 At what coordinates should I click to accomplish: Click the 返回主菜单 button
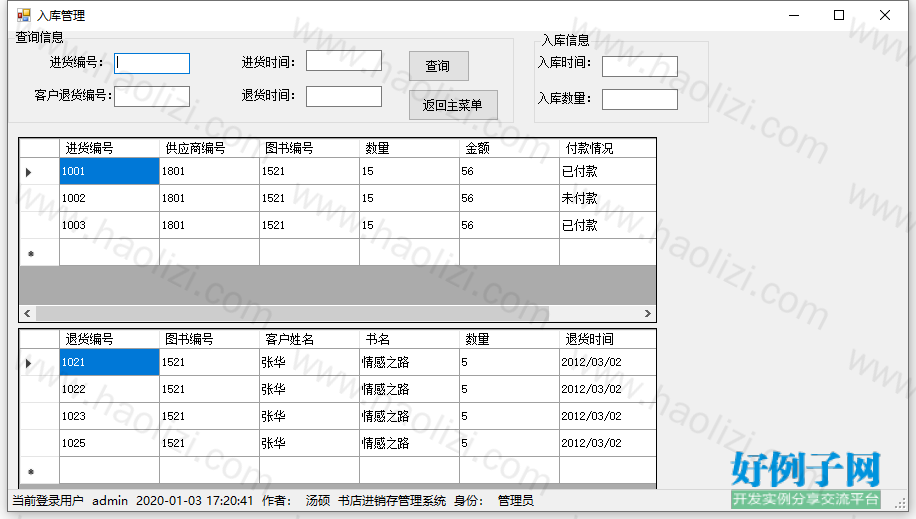453,105
